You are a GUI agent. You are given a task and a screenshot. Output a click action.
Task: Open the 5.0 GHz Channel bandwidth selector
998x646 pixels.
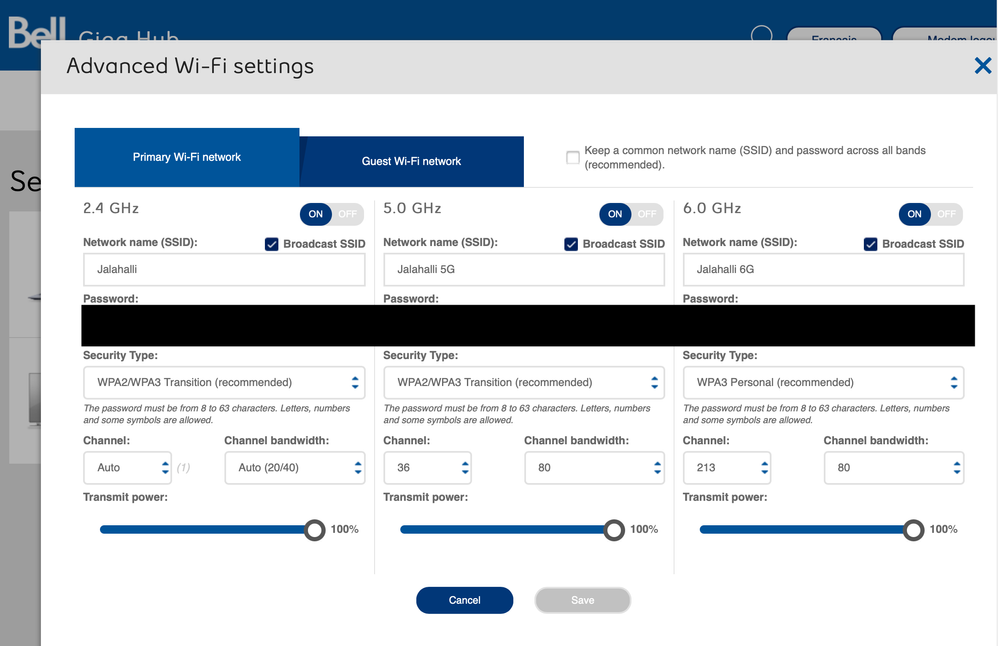(594, 467)
